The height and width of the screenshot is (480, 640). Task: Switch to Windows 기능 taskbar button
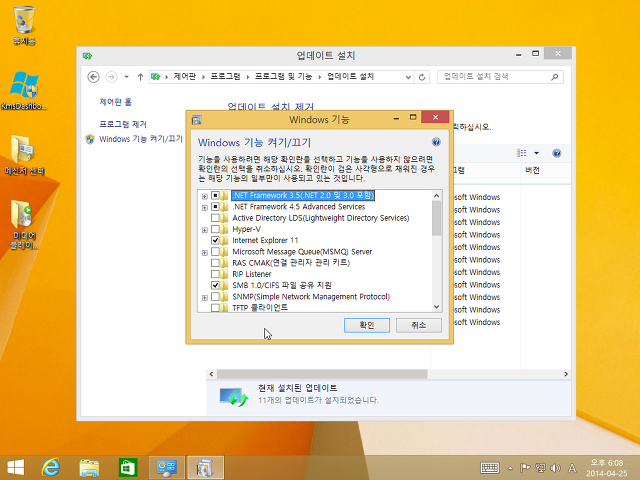pos(205,468)
